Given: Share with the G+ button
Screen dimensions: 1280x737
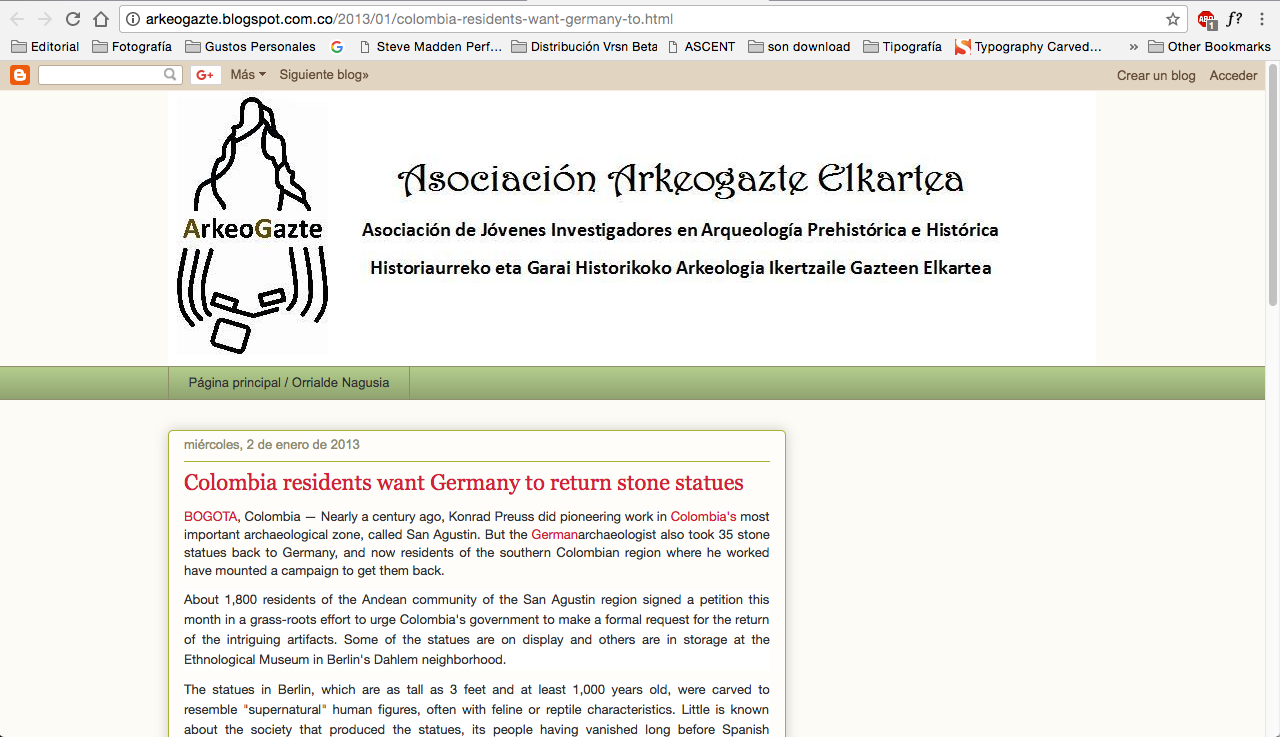Looking at the screenshot, I should click(x=205, y=75).
